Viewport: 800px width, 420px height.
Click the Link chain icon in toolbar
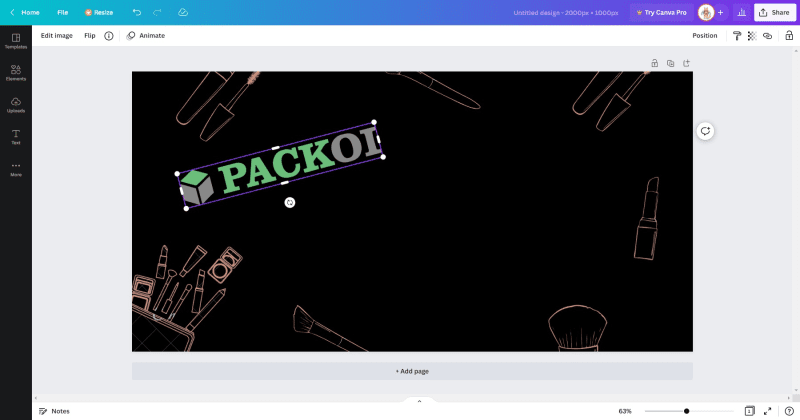tap(767, 35)
